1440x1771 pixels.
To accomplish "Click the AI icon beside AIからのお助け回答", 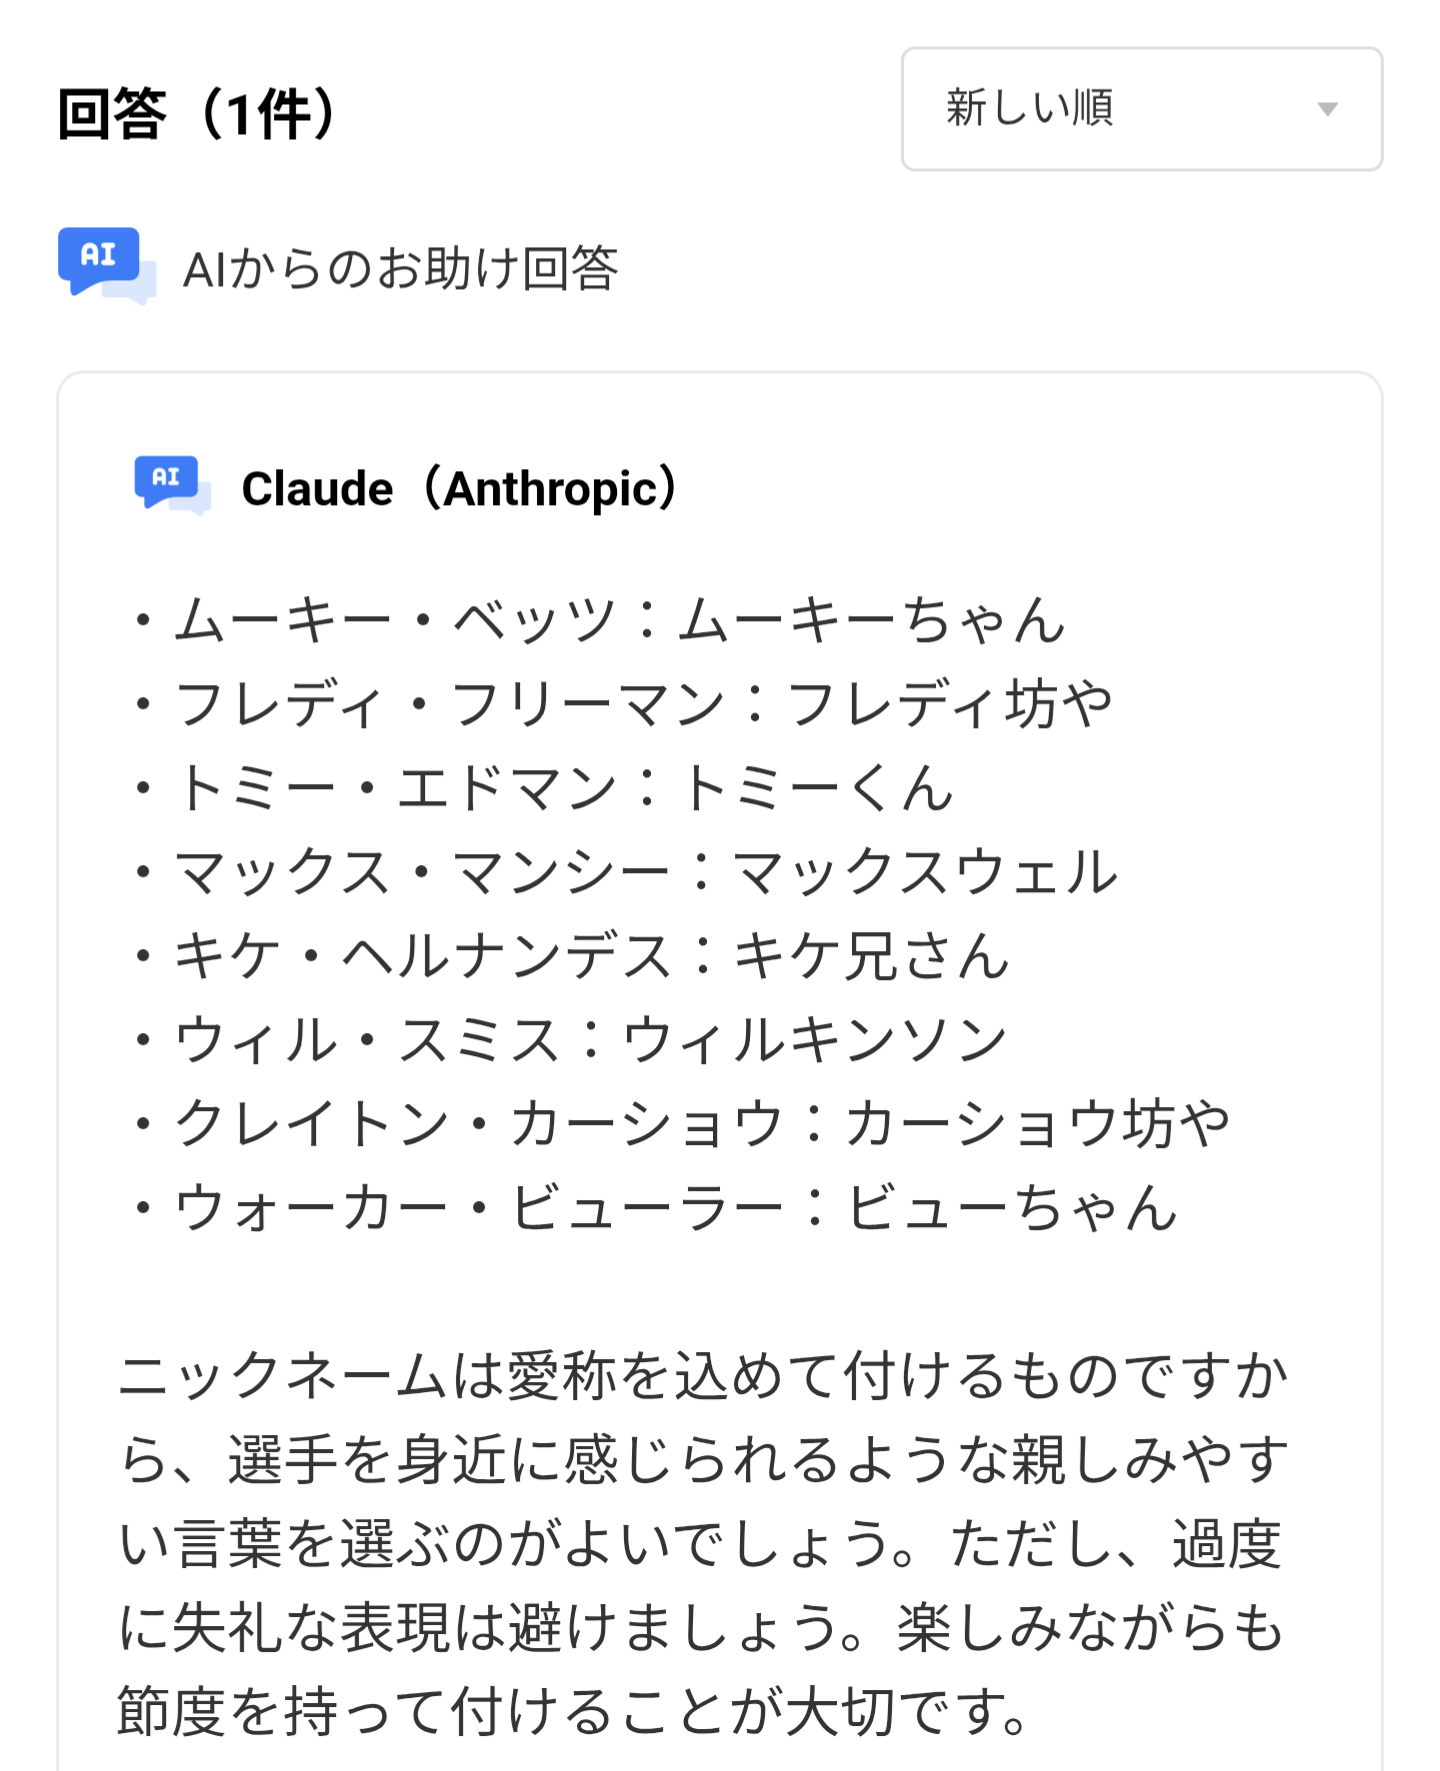I will [x=105, y=265].
